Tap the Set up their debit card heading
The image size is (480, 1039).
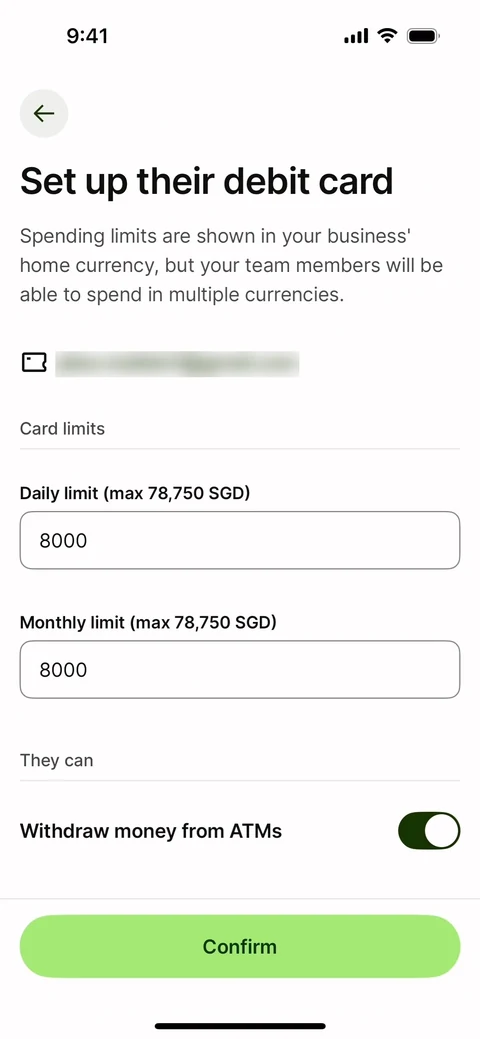(x=207, y=181)
